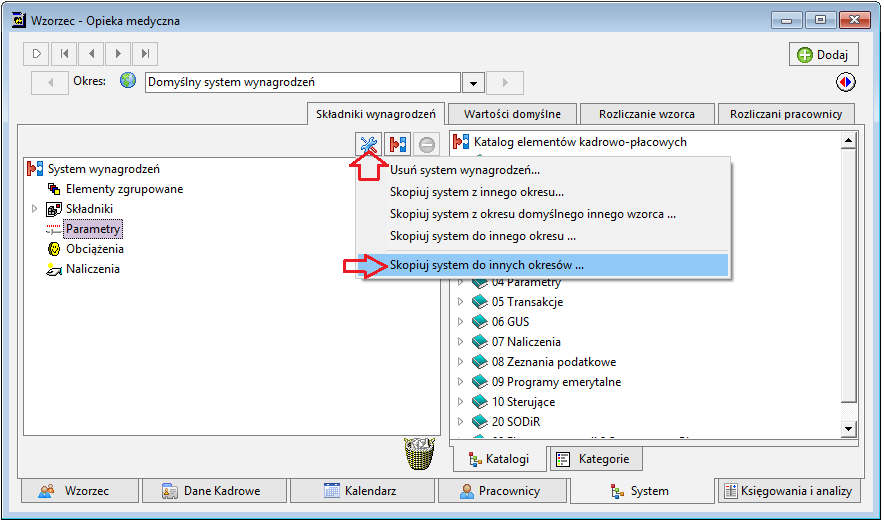Expand the 06 GUS catalog

click(x=461, y=322)
